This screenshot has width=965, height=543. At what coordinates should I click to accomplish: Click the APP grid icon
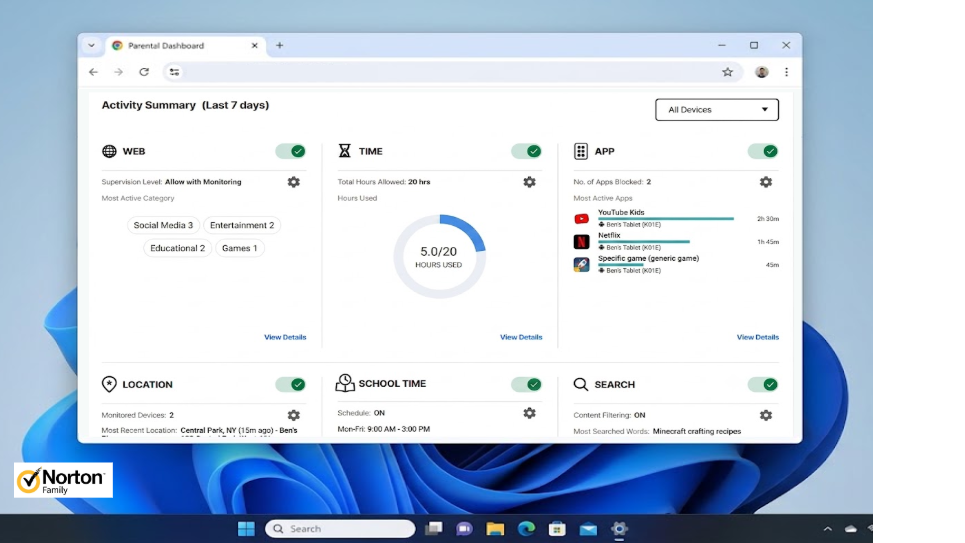coord(580,151)
